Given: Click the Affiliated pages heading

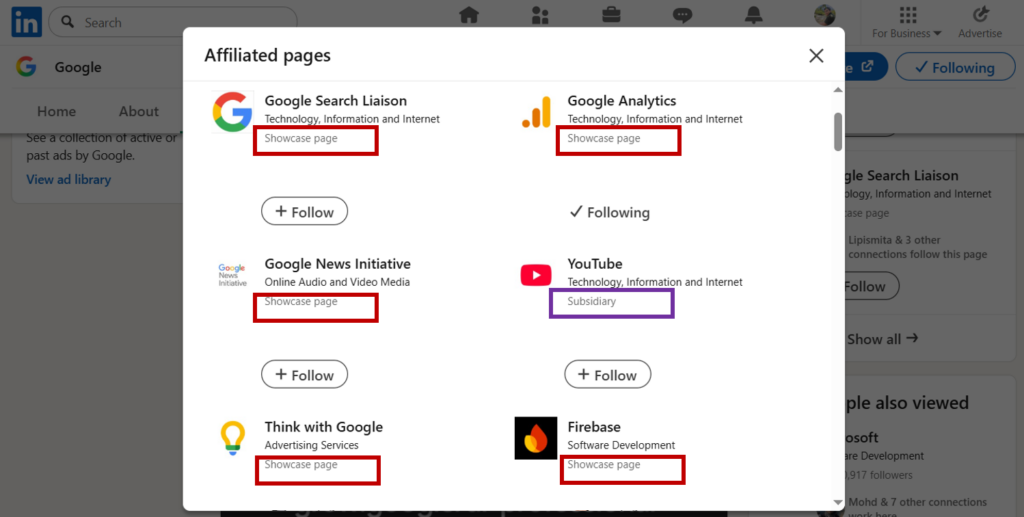Looking at the screenshot, I should [x=268, y=56].
